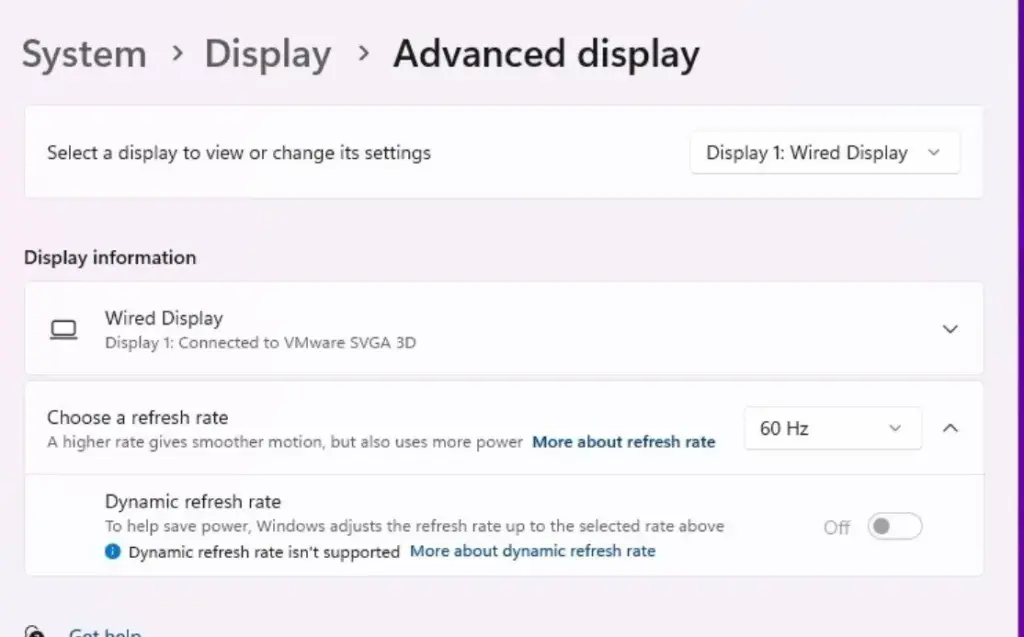Click the blue info icon for dynamic refresh
Image resolution: width=1024 pixels, height=637 pixels.
[x=113, y=551]
